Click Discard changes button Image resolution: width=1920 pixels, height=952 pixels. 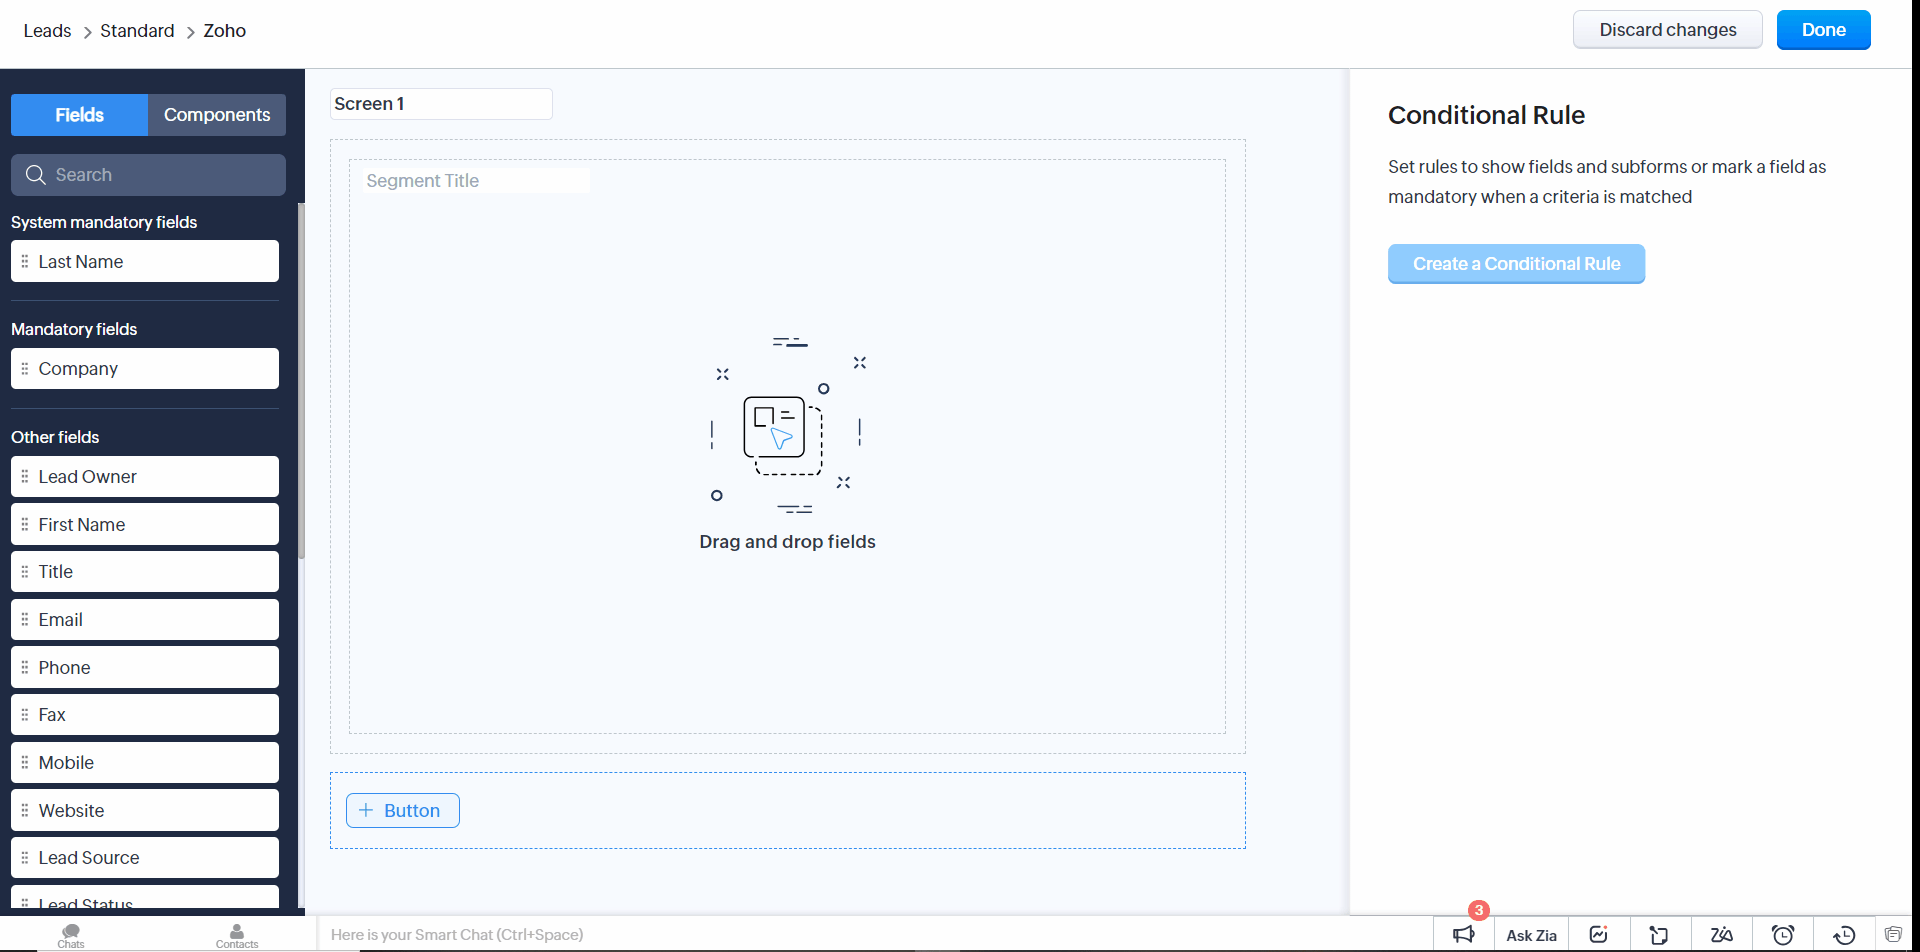pyautogui.click(x=1667, y=30)
